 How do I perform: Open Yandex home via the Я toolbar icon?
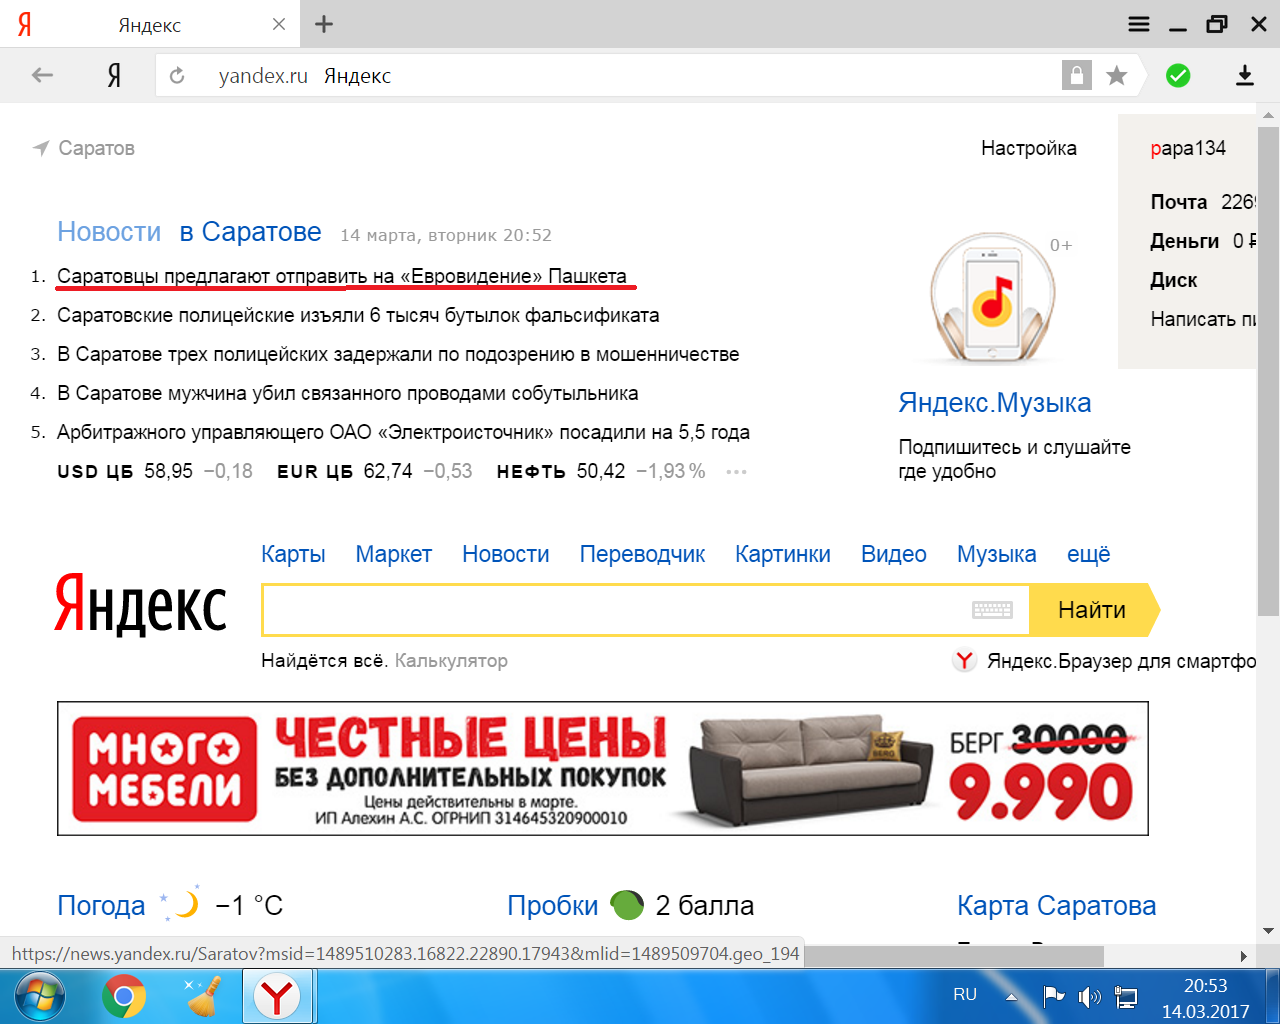click(x=114, y=75)
